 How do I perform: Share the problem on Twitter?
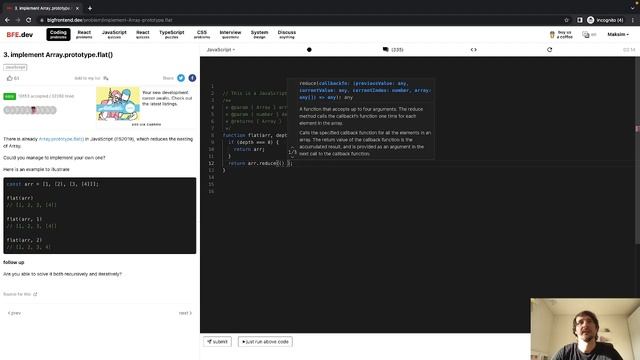click(181, 78)
